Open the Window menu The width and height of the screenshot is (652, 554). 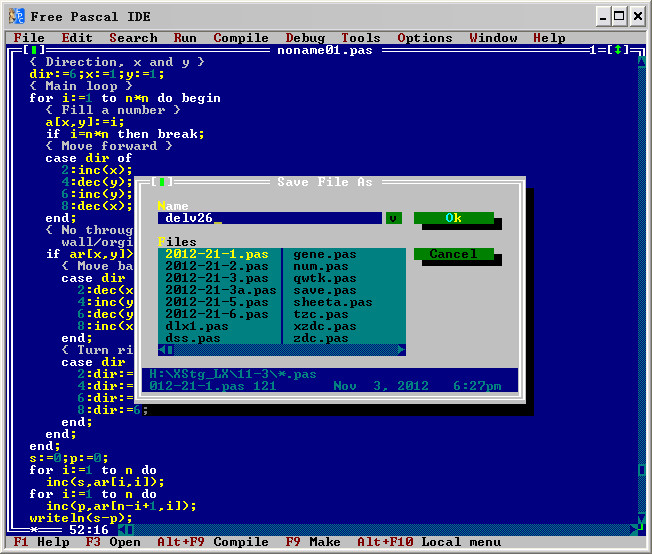493,38
